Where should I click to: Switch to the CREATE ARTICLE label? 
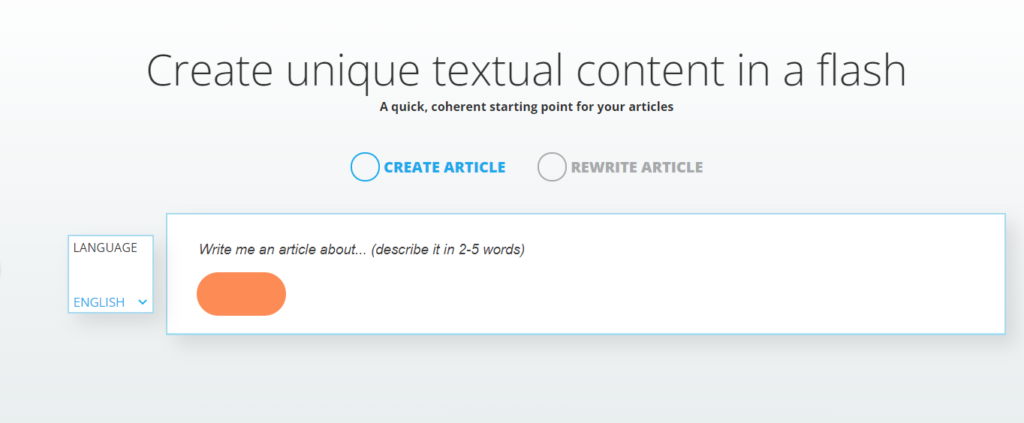coord(444,167)
